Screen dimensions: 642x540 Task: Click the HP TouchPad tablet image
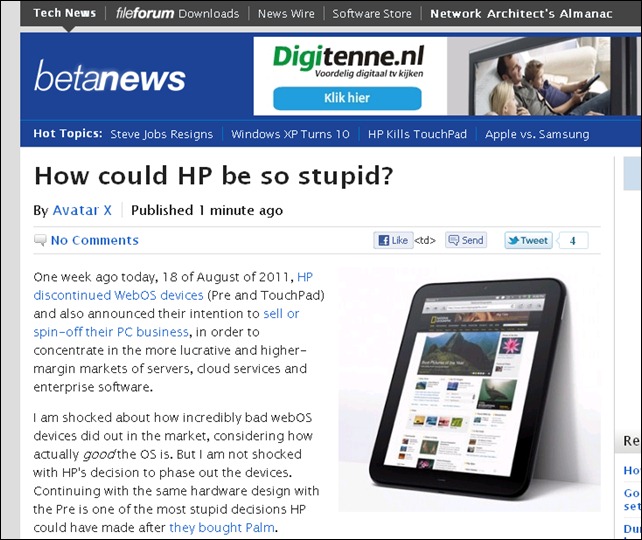pyautogui.click(x=470, y=390)
